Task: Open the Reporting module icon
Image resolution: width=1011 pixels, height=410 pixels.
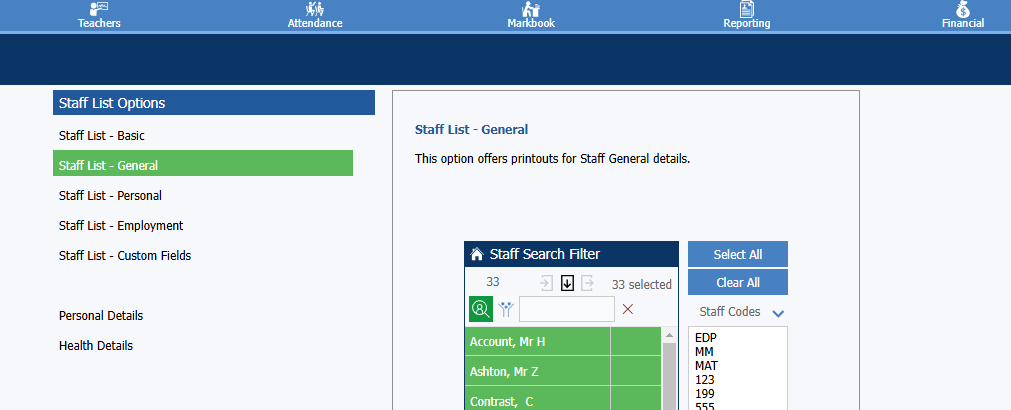Action: coord(746,9)
